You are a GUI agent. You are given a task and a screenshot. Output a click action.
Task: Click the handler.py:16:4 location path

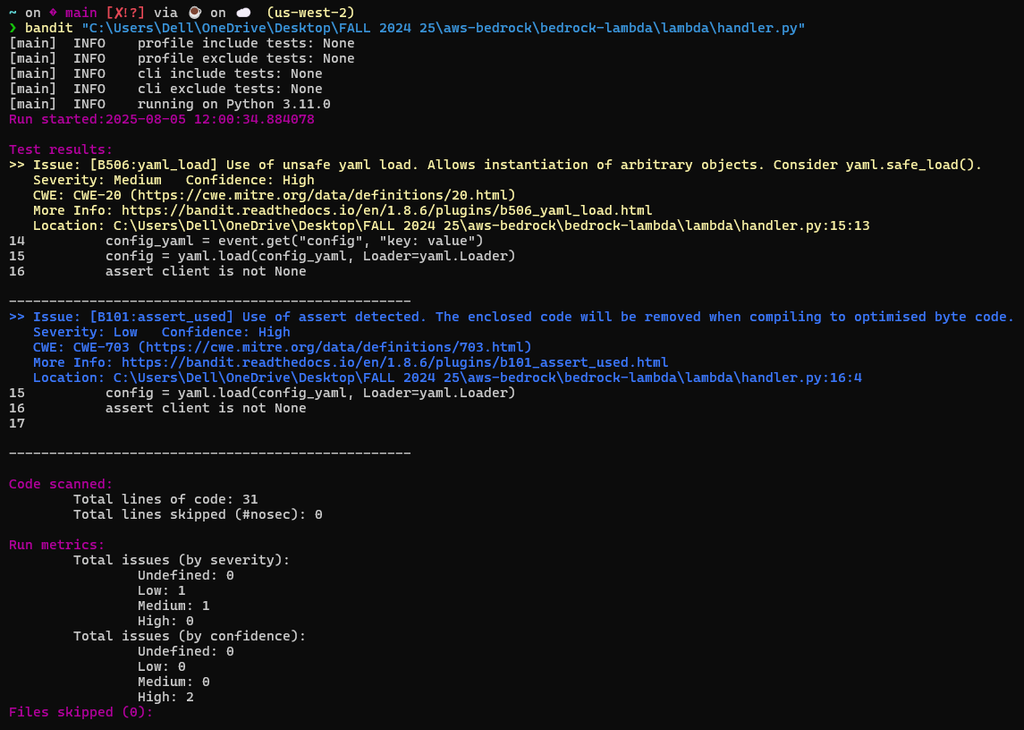487,378
